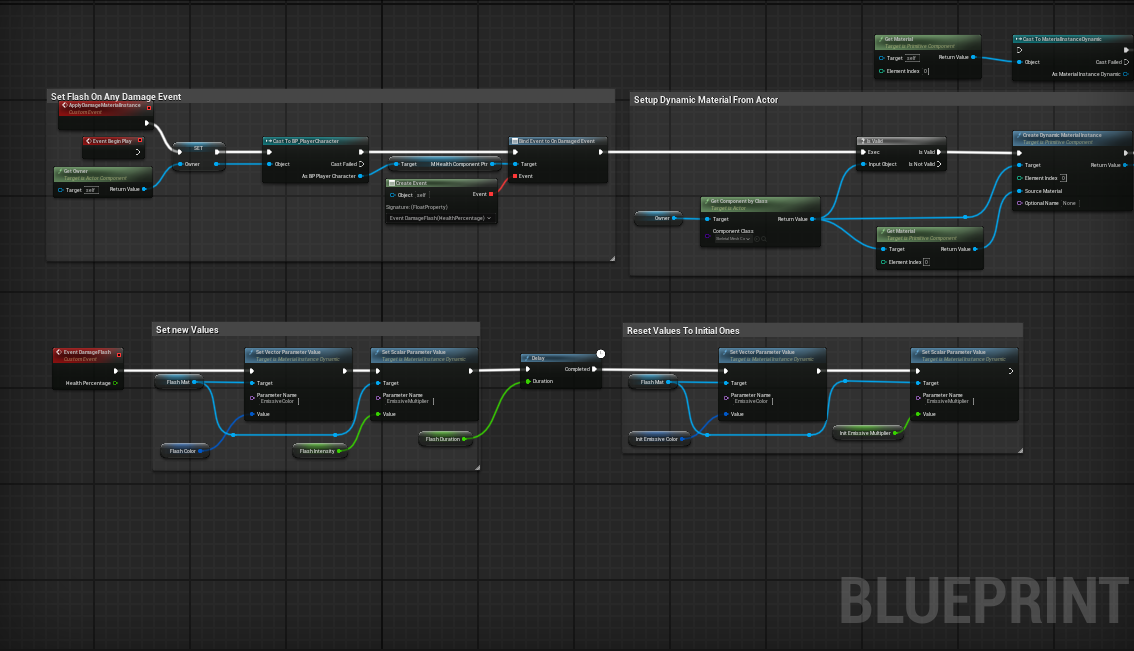The image size is (1134, 651).
Task: Click Event DamageFlash exec output pin
Action: [116, 371]
